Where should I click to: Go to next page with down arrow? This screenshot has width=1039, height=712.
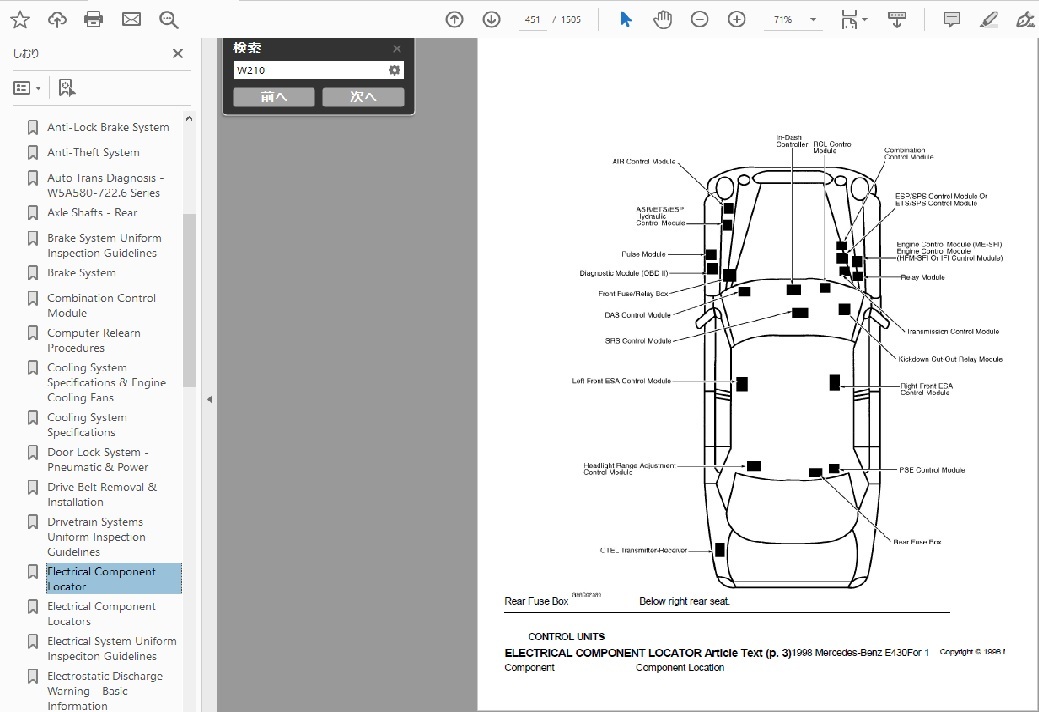(491, 19)
